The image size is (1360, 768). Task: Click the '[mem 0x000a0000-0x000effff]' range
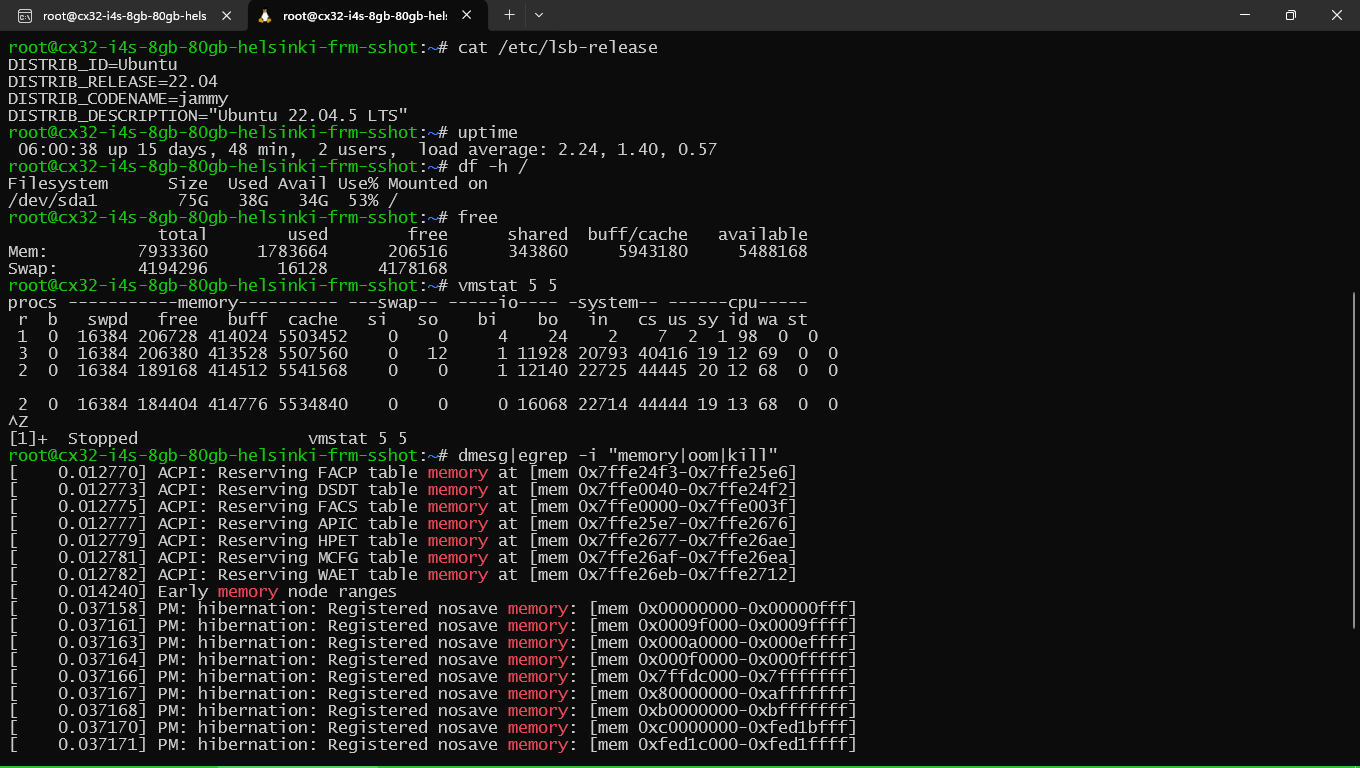[723, 642]
